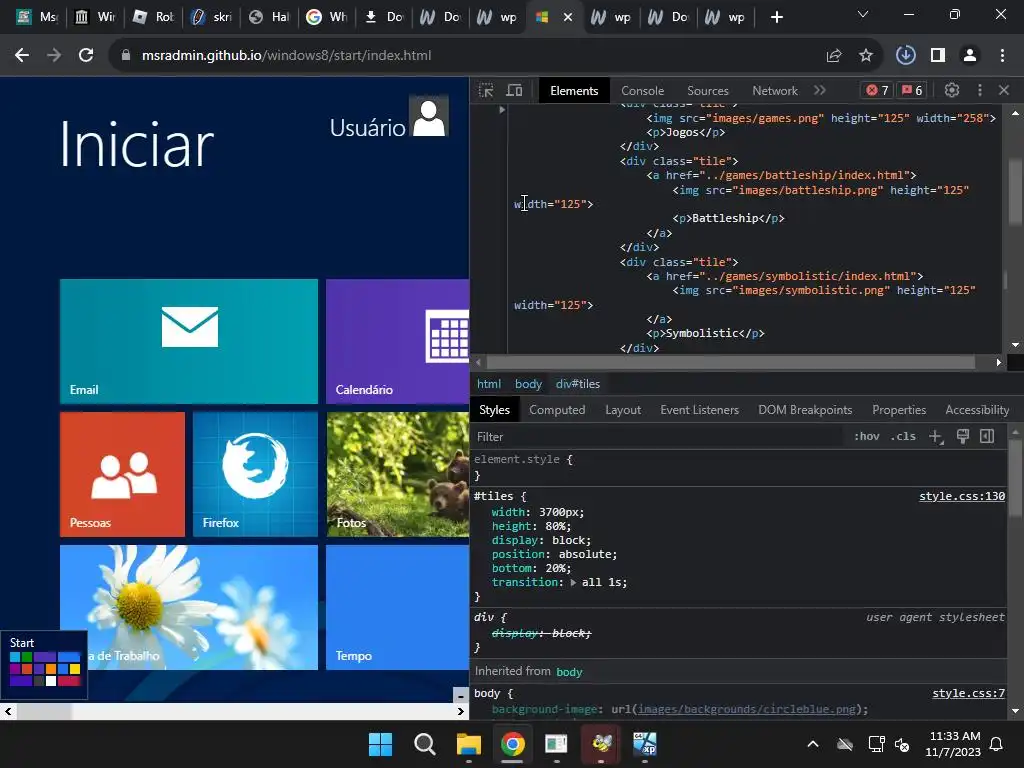Image resolution: width=1024 pixels, height=768 pixels.
Task: Click the inherited from body link
Action: click(x=569, y=672)
